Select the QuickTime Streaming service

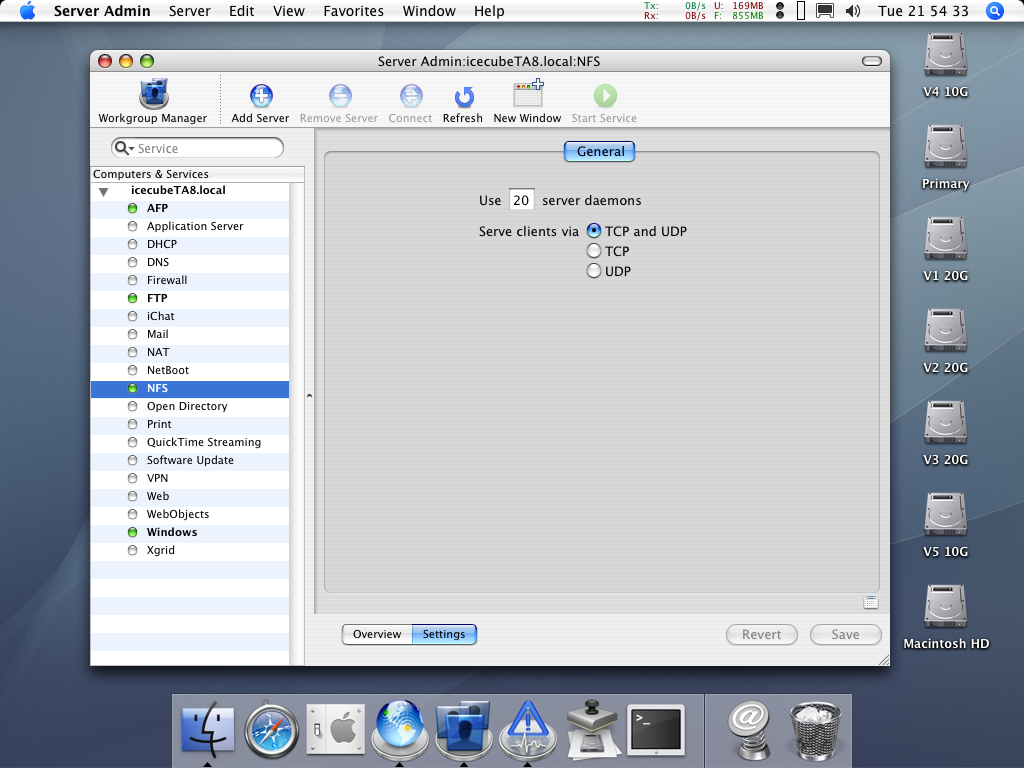tap(189, 442)
